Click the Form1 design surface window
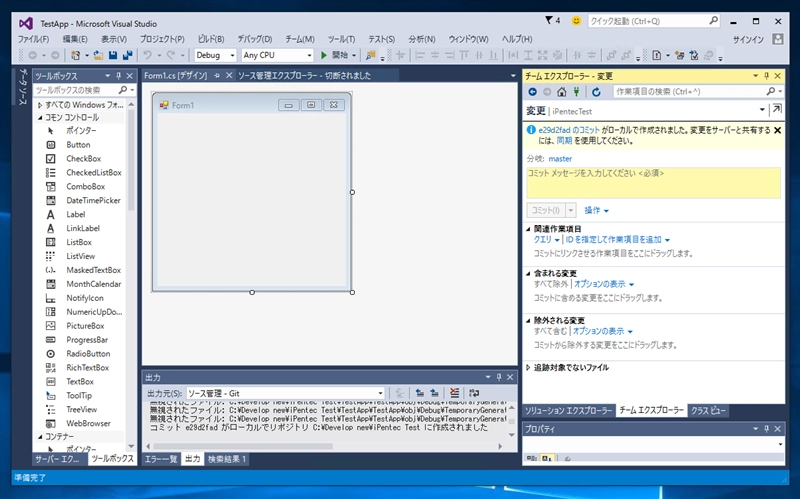The height and width of the screenshot is (499, 800). click(252, 192)
